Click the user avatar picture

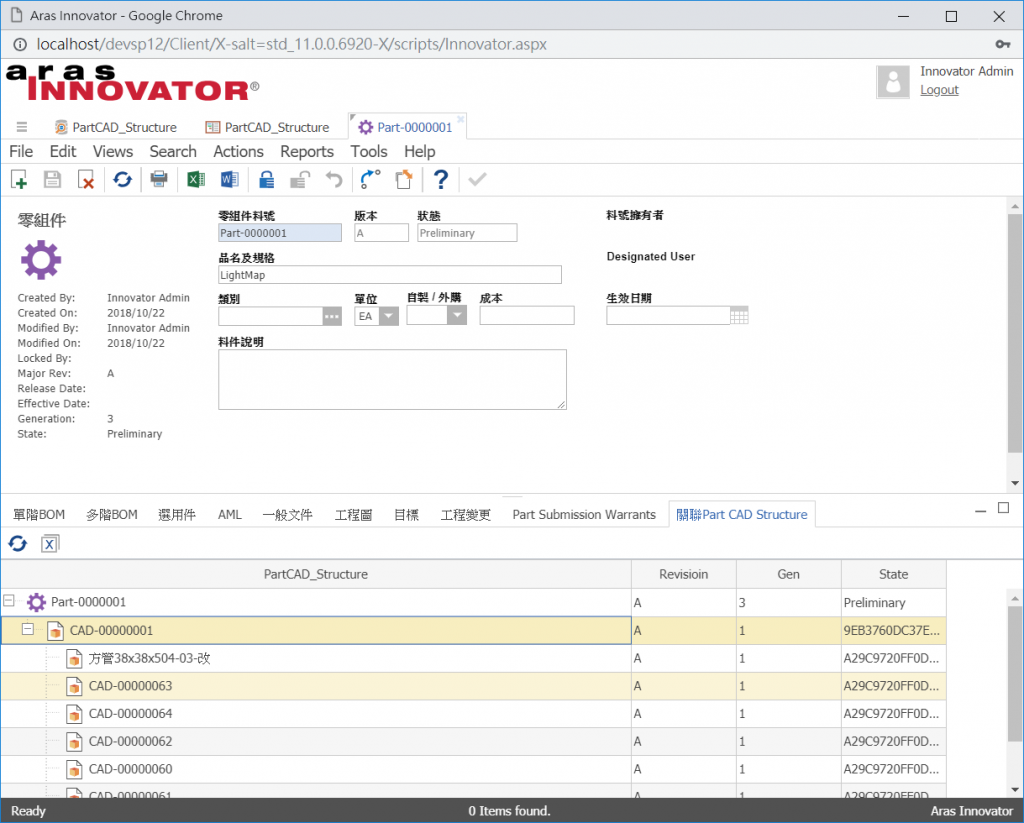click(x=893, y=82)
